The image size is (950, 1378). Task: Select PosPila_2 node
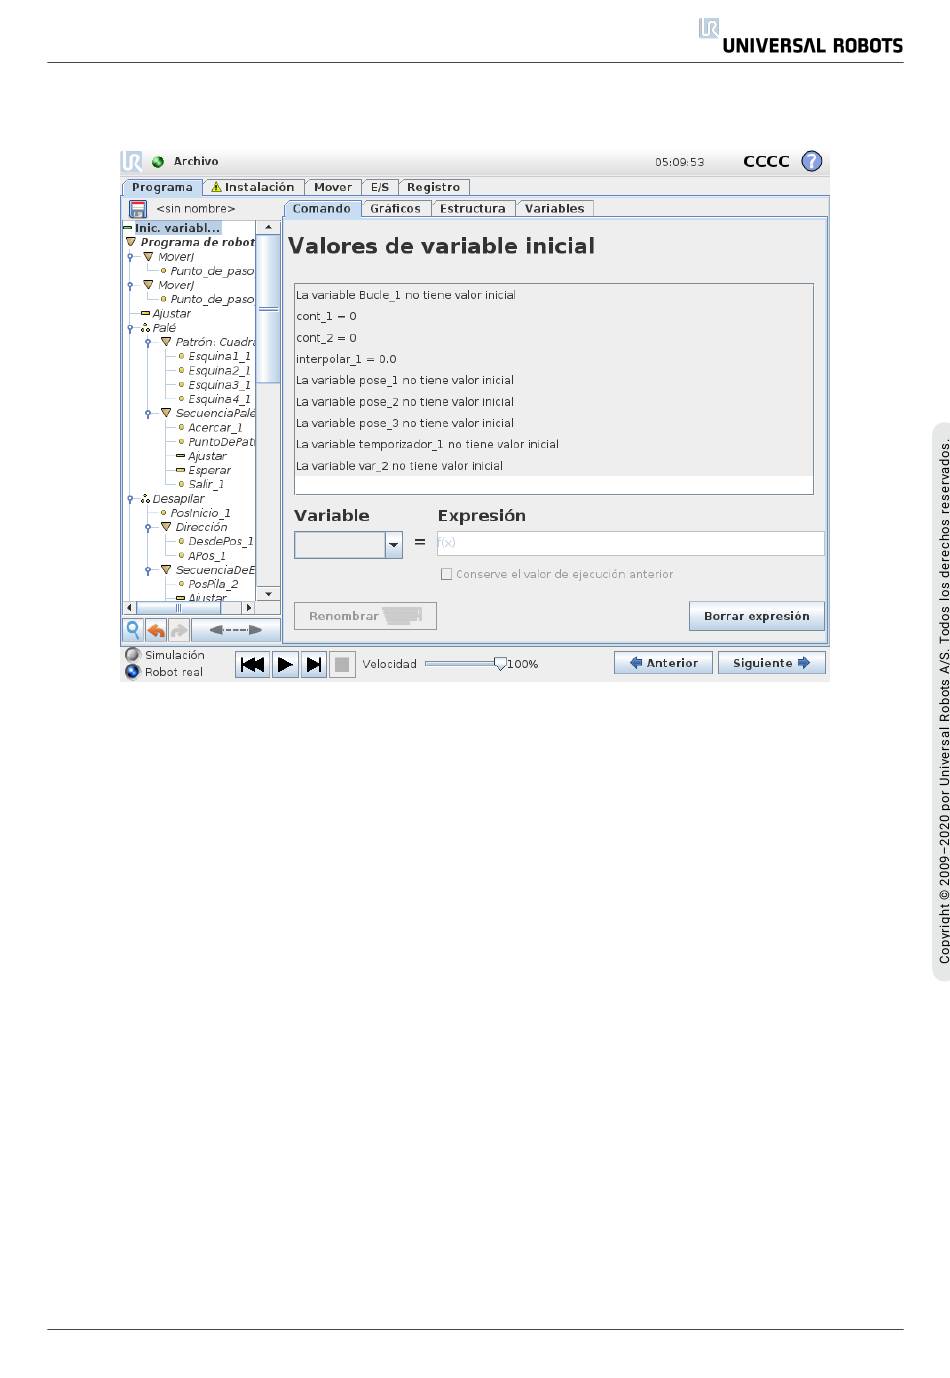tap(213, 584)
